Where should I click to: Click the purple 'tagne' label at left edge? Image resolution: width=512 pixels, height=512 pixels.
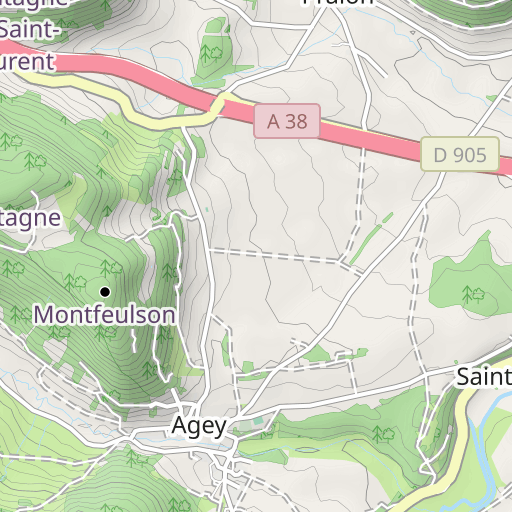click(30, 218)
